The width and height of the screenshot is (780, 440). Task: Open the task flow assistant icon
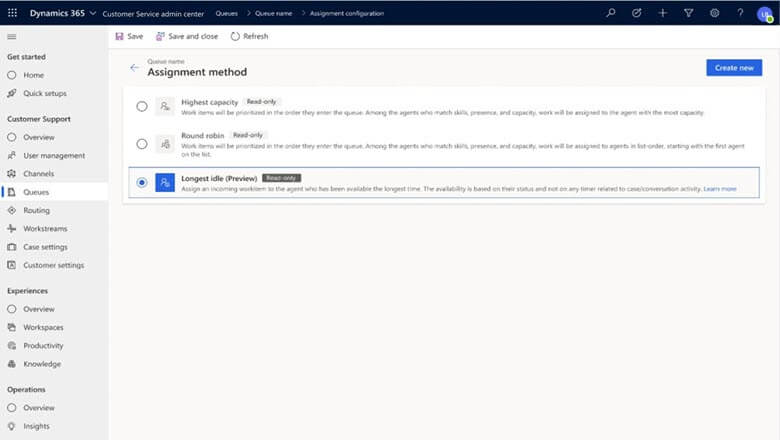click(637, 13)
